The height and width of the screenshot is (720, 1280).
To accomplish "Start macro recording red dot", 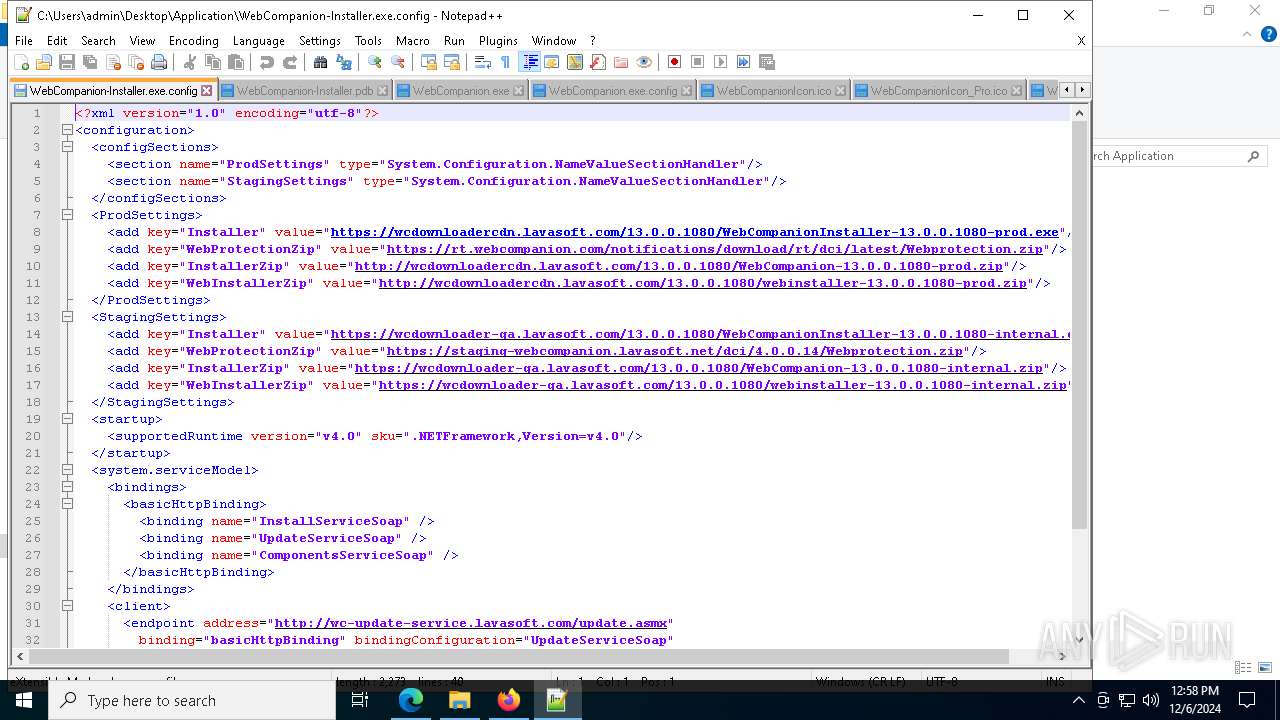I will pyautogui.click(x=675, y=62).
